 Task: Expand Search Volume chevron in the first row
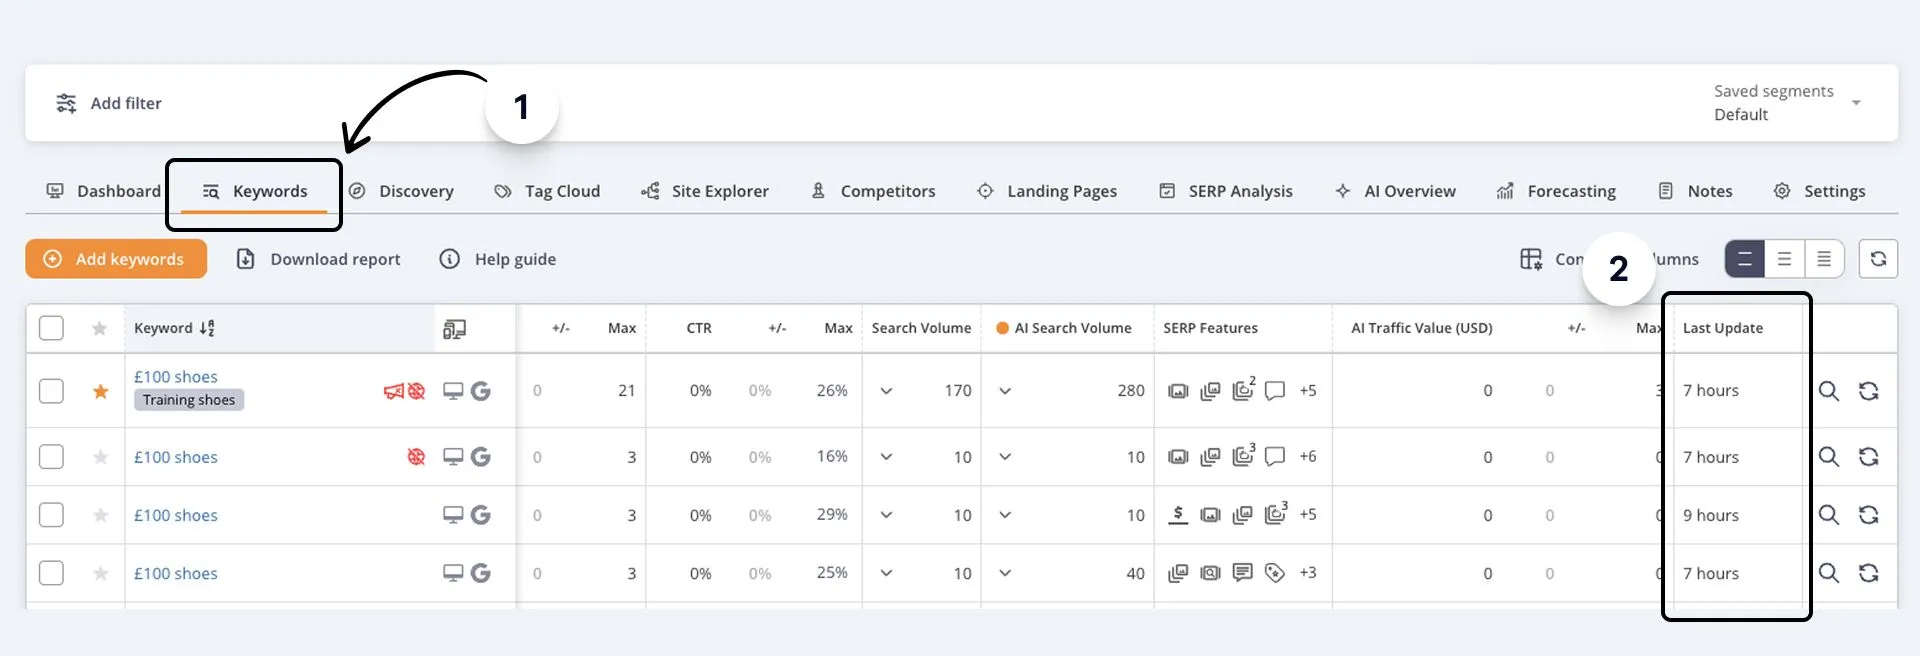(886, 391)
